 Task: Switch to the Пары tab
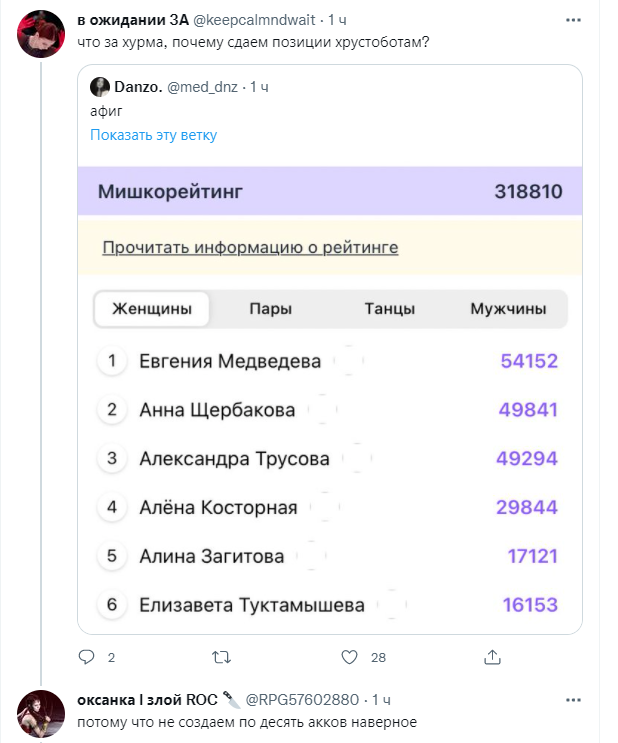click(270, 309)
